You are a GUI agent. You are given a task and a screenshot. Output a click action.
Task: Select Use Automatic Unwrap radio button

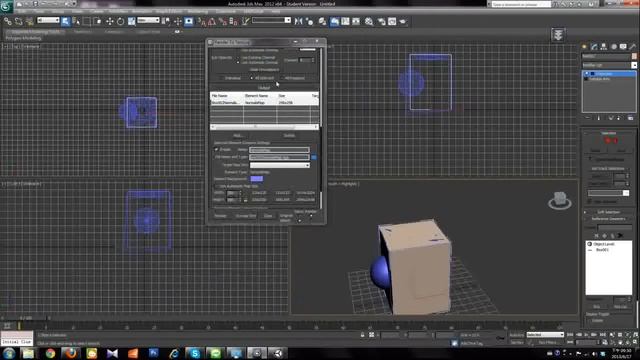(x=238, y=62)
